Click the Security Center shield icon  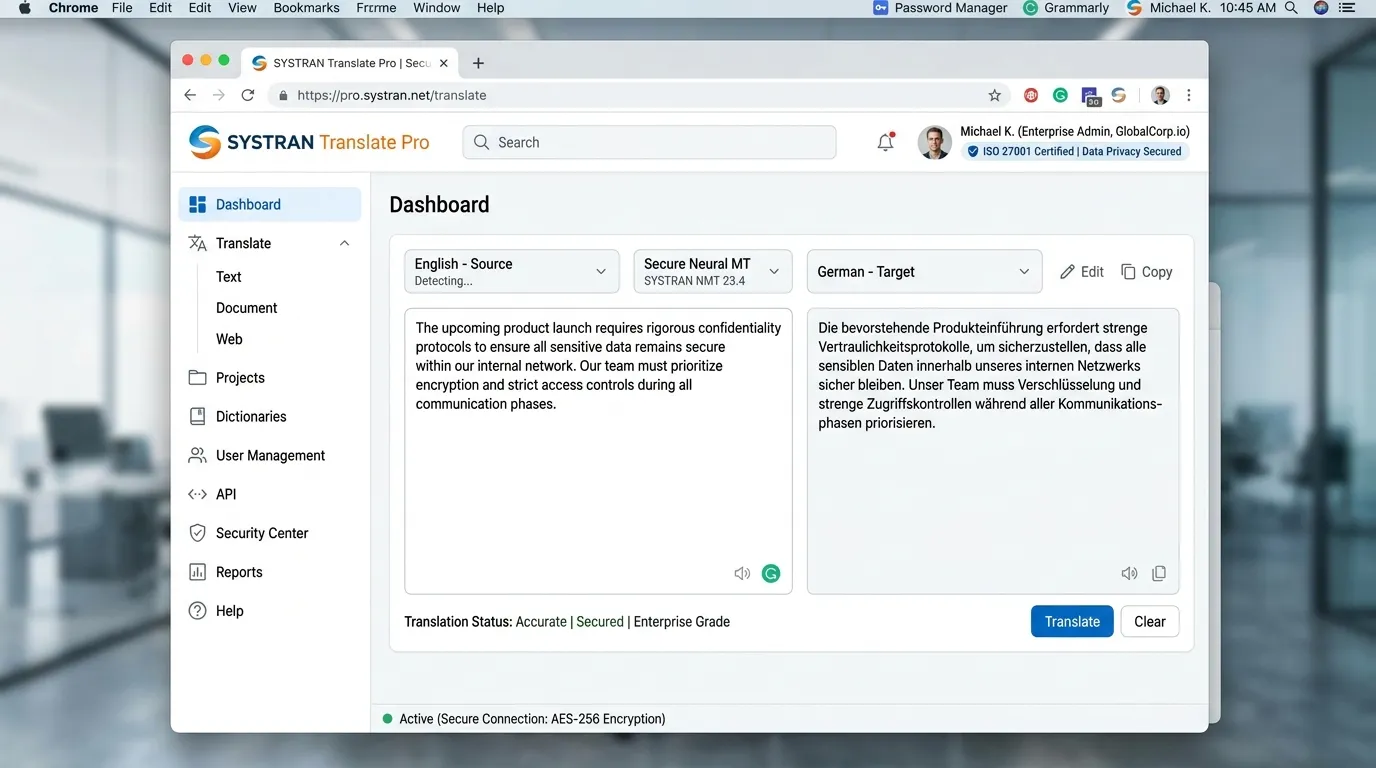pyautogui.click(x=197, y=533)
